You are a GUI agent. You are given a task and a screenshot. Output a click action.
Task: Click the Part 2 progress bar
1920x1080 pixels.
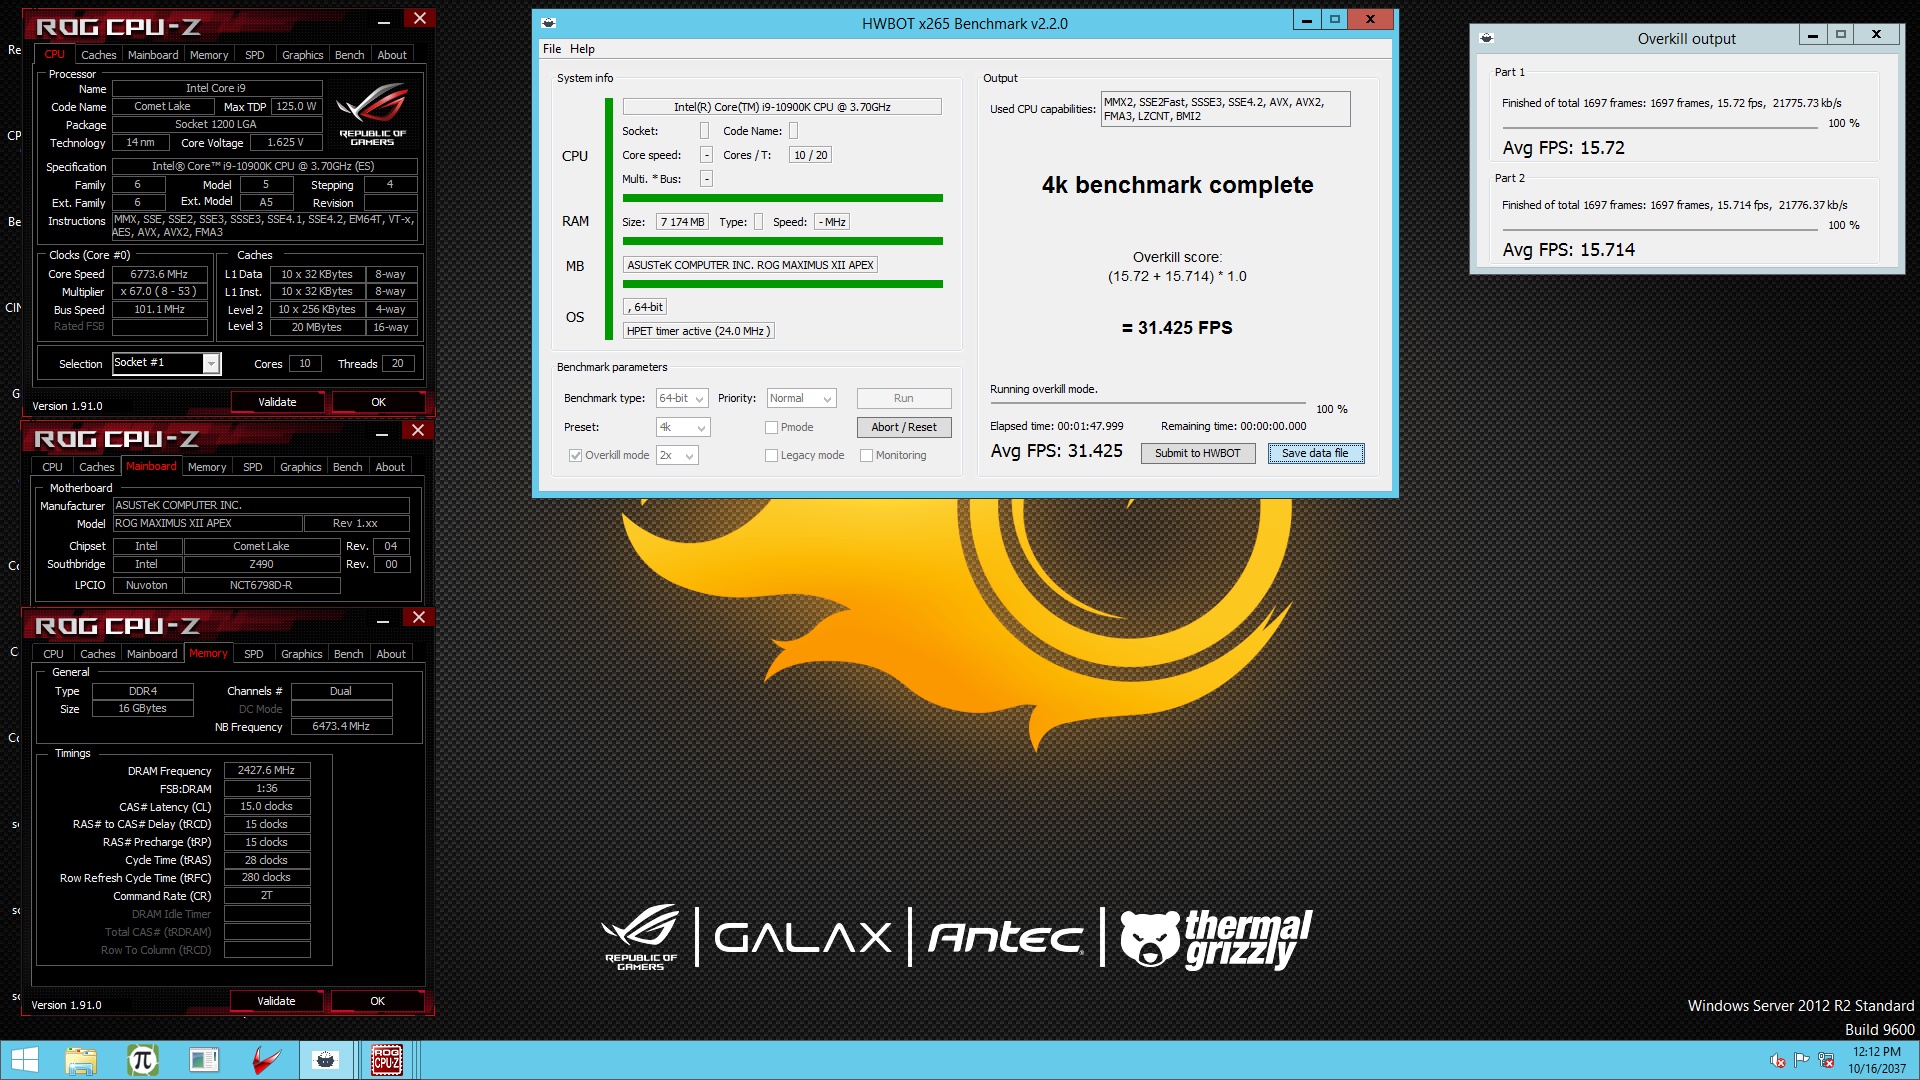1660,230
